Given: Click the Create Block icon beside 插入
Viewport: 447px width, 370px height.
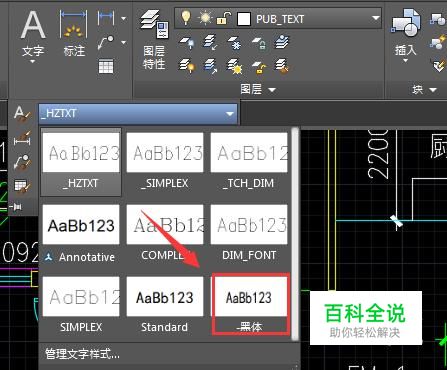Looking at the screenshot, I should click(438, 19).
